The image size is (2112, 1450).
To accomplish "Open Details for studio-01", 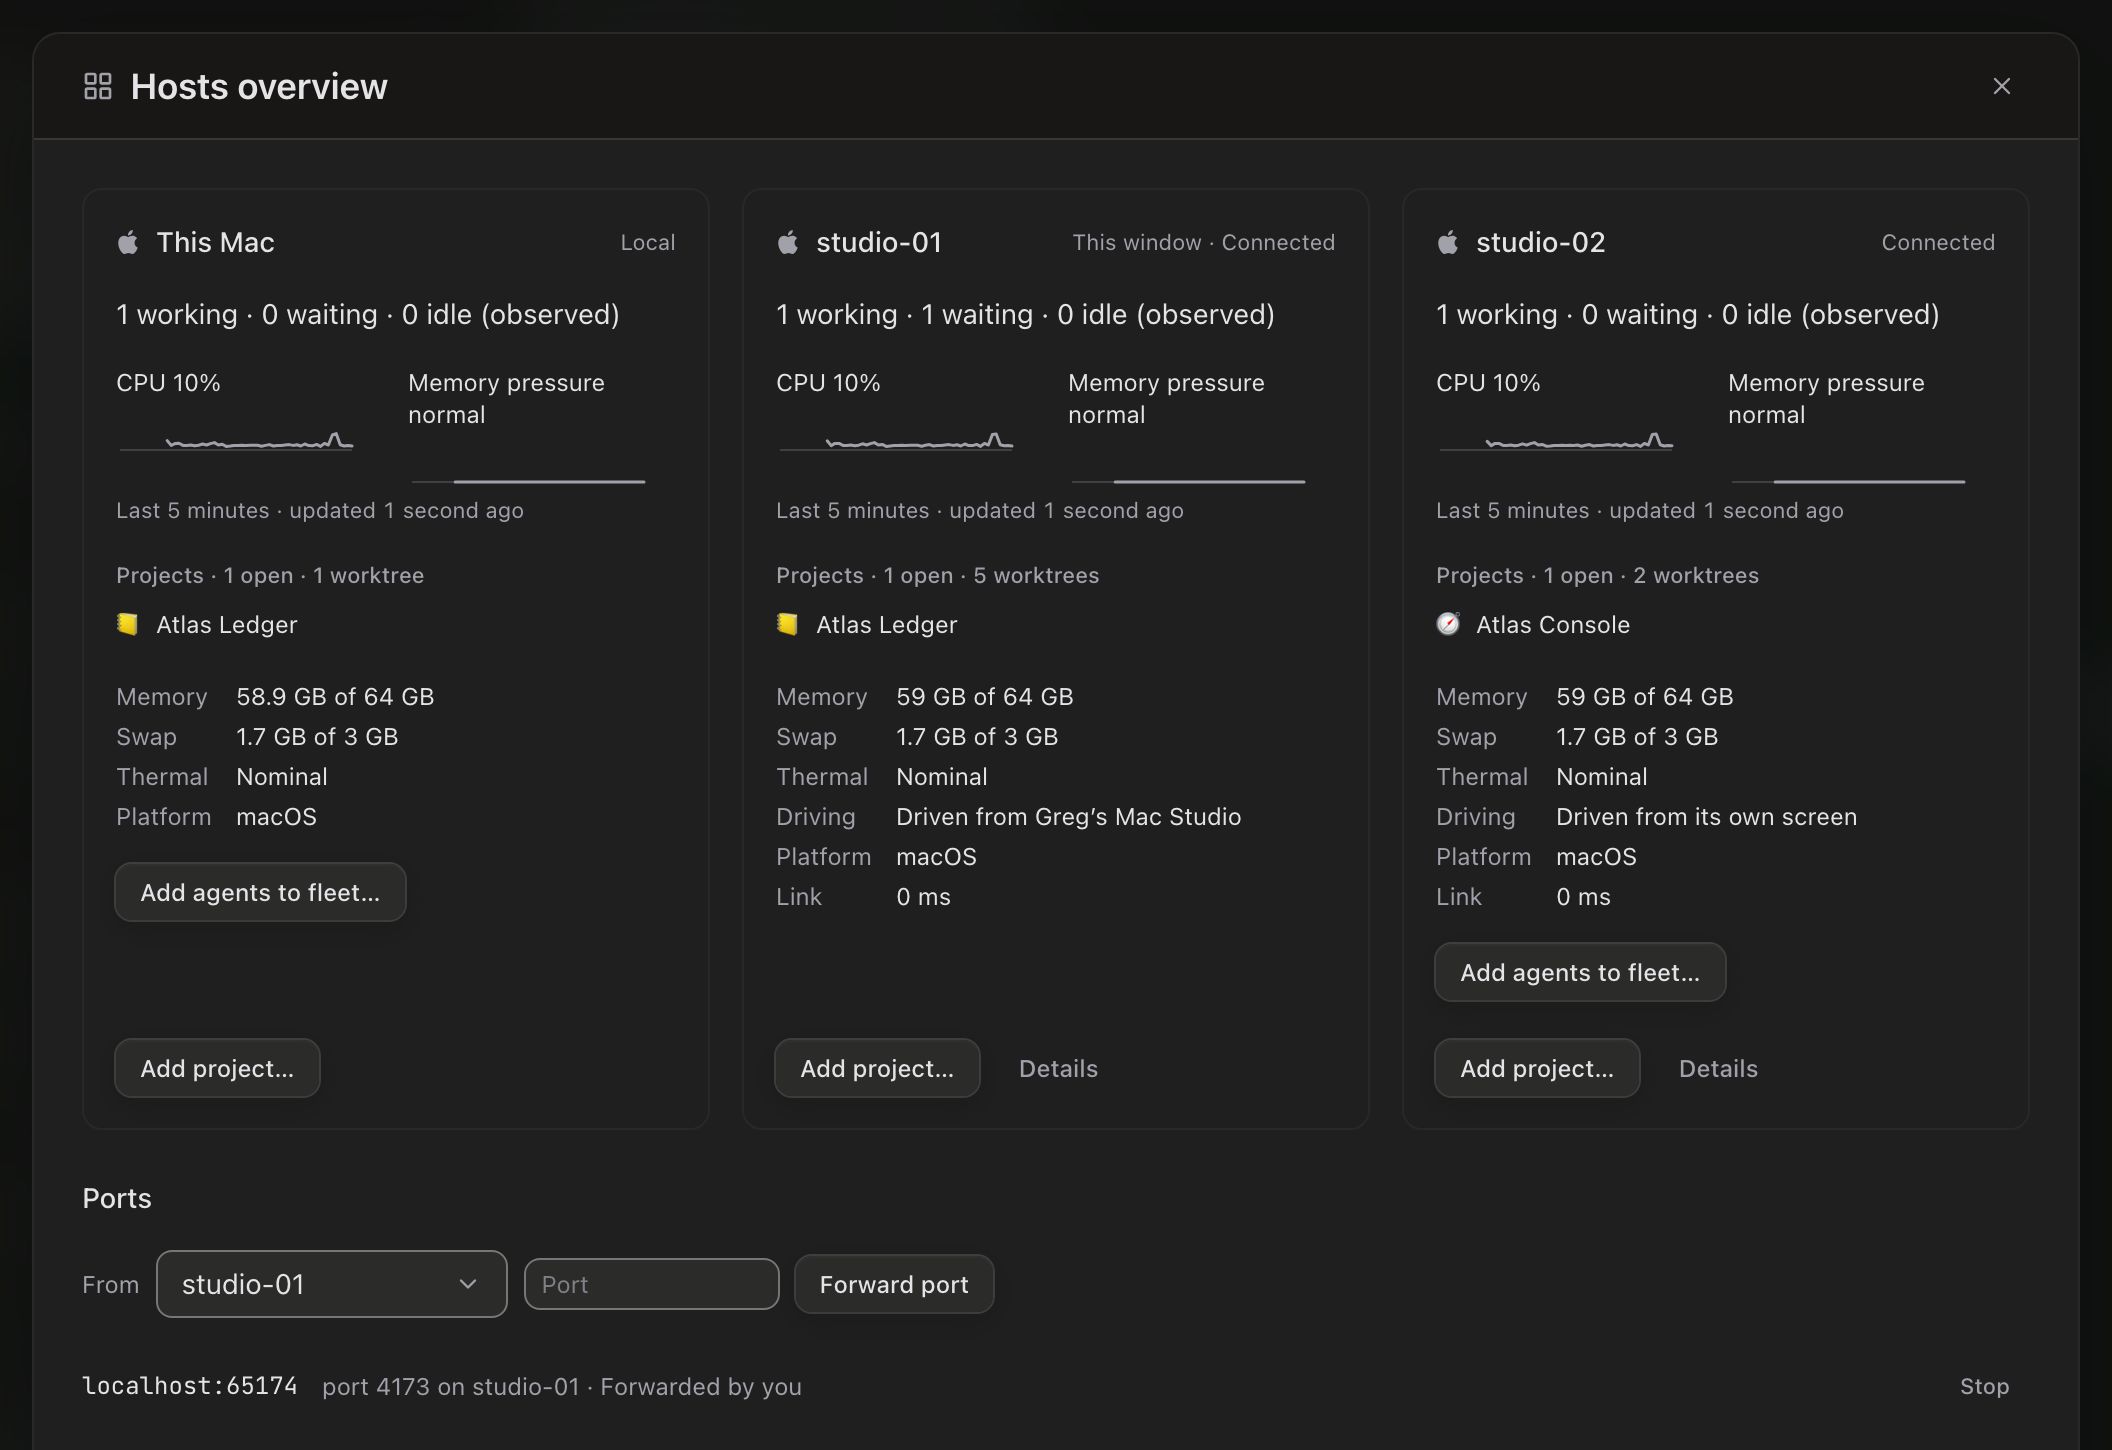I will coord(1058,1068).
